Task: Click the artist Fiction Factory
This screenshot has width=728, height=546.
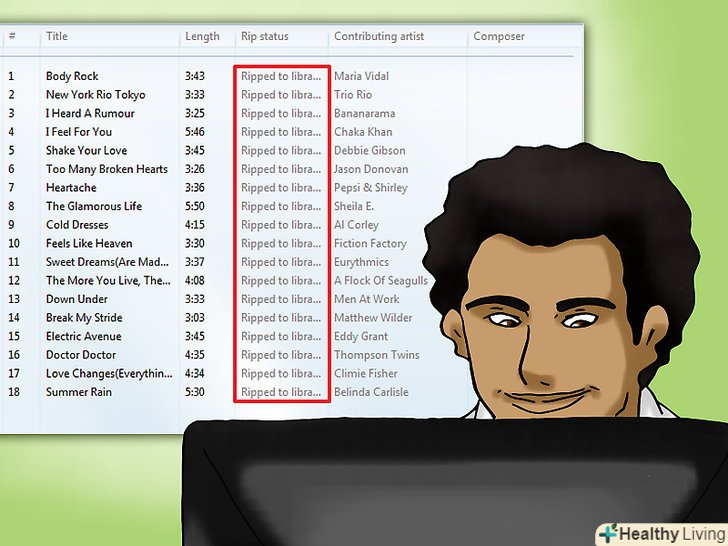Action: (x=370, y=243)
